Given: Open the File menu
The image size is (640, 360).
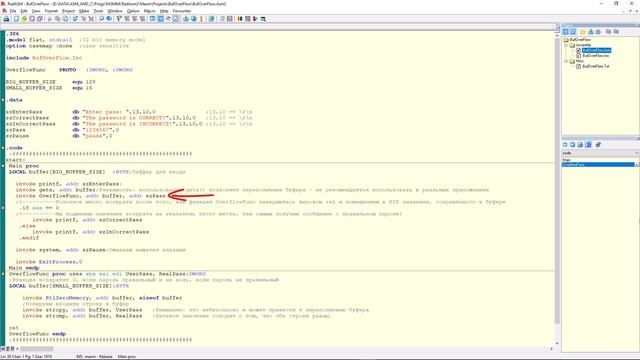Looking at the screenshot, I should (x=13, y=11).
